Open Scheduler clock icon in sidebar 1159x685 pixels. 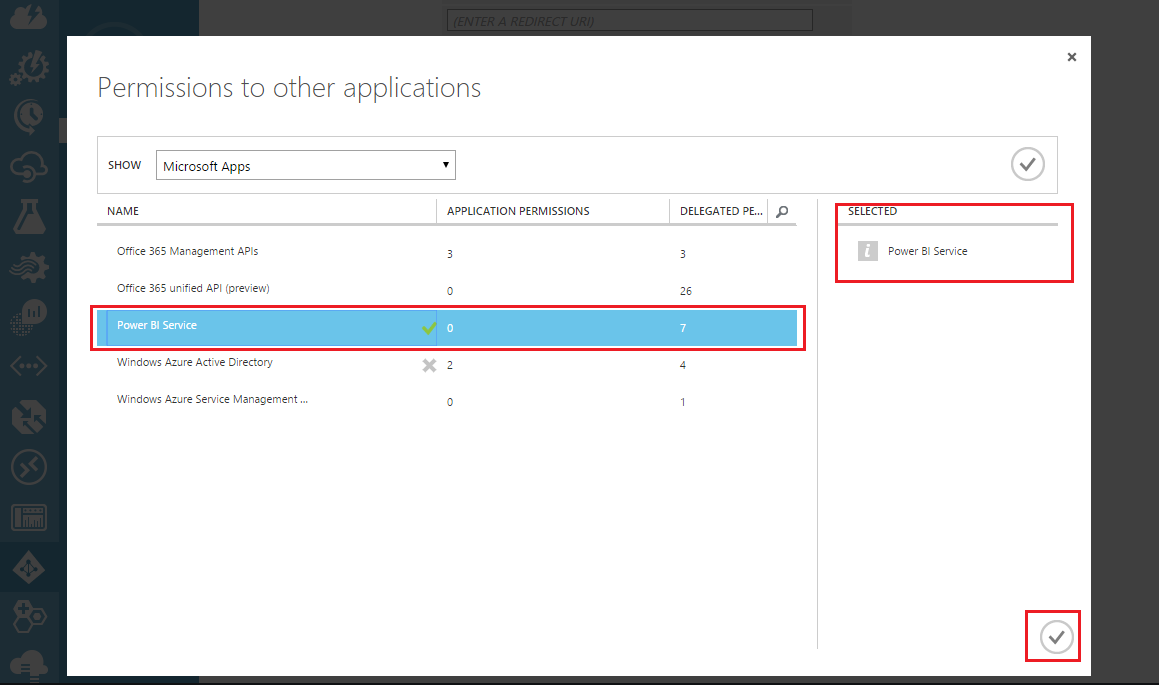29,117
